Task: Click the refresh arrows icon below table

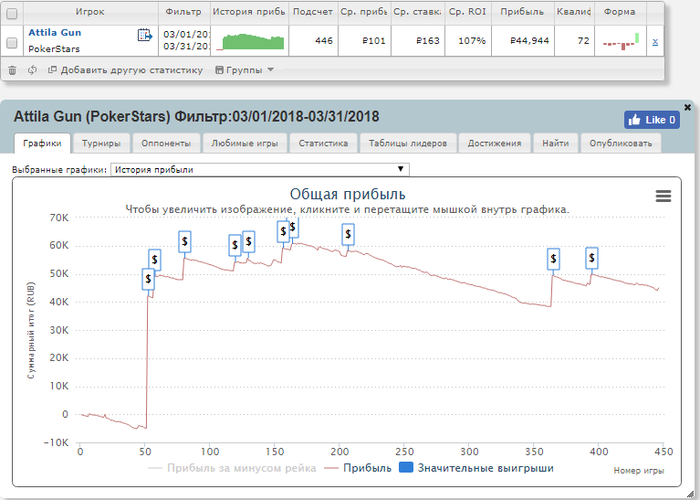Action: click(32, 70)
